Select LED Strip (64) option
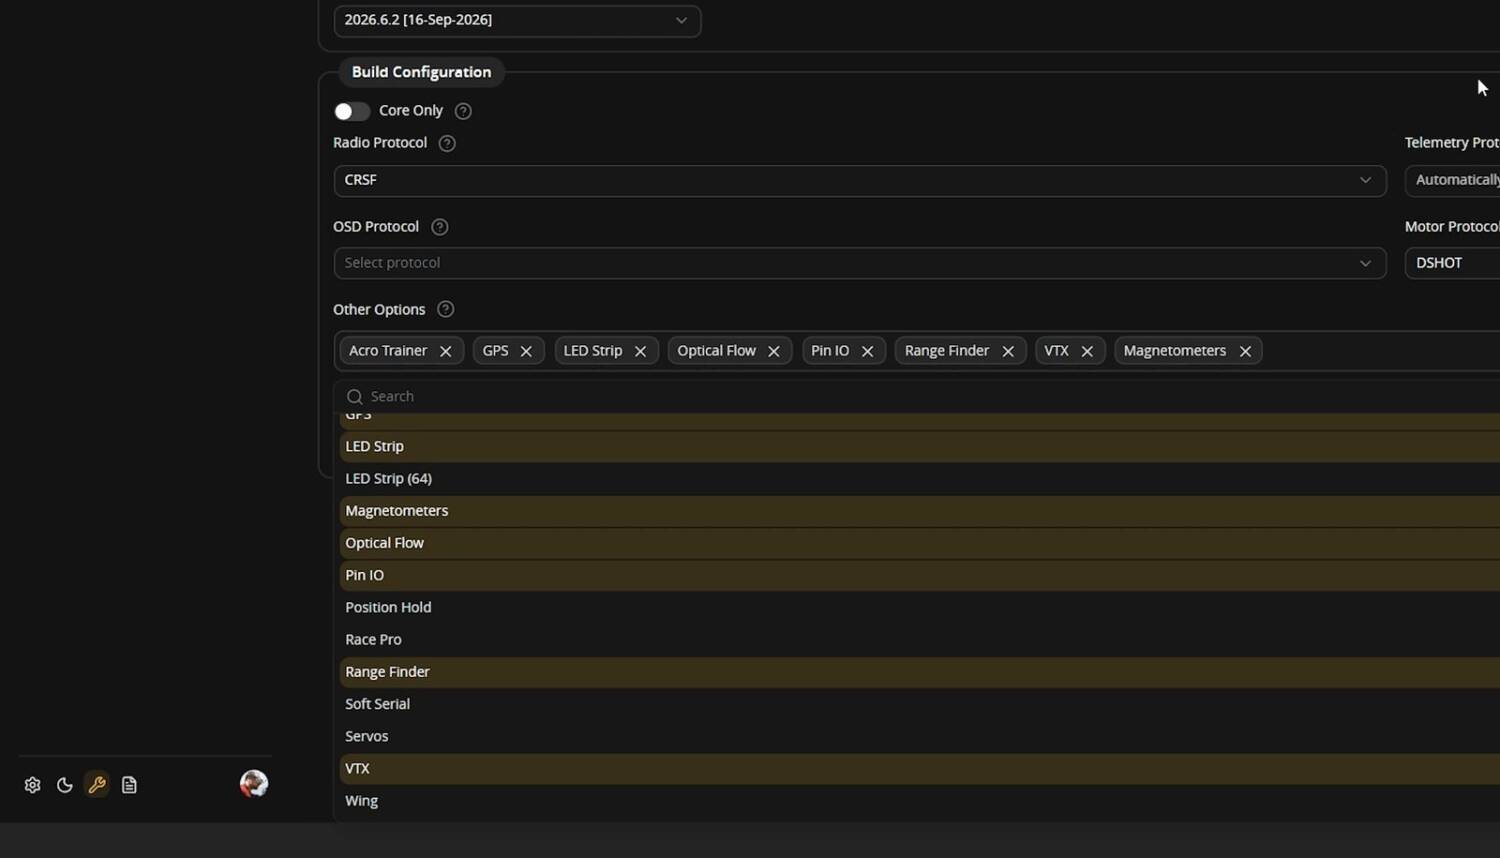1500x858 pixels. 920,479
